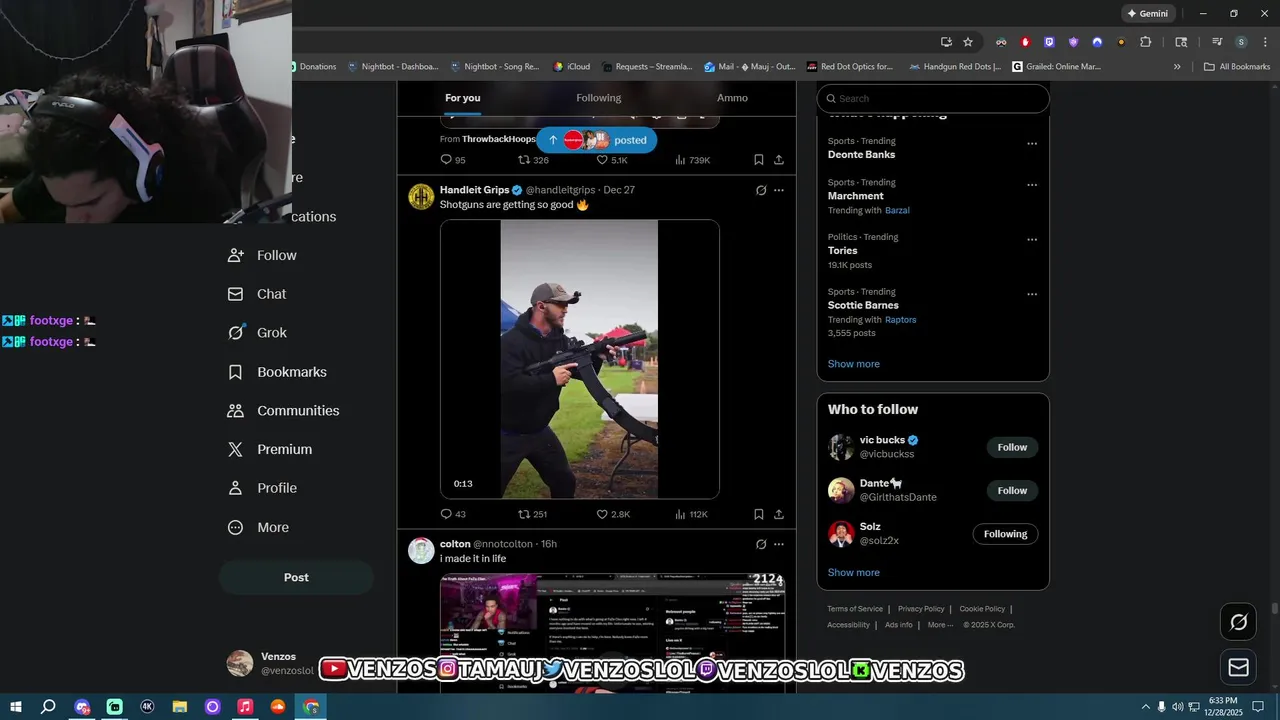Toggle Following state for Solz
This screenshot has height=720, width=1280.
click(x=1005, y=534)
